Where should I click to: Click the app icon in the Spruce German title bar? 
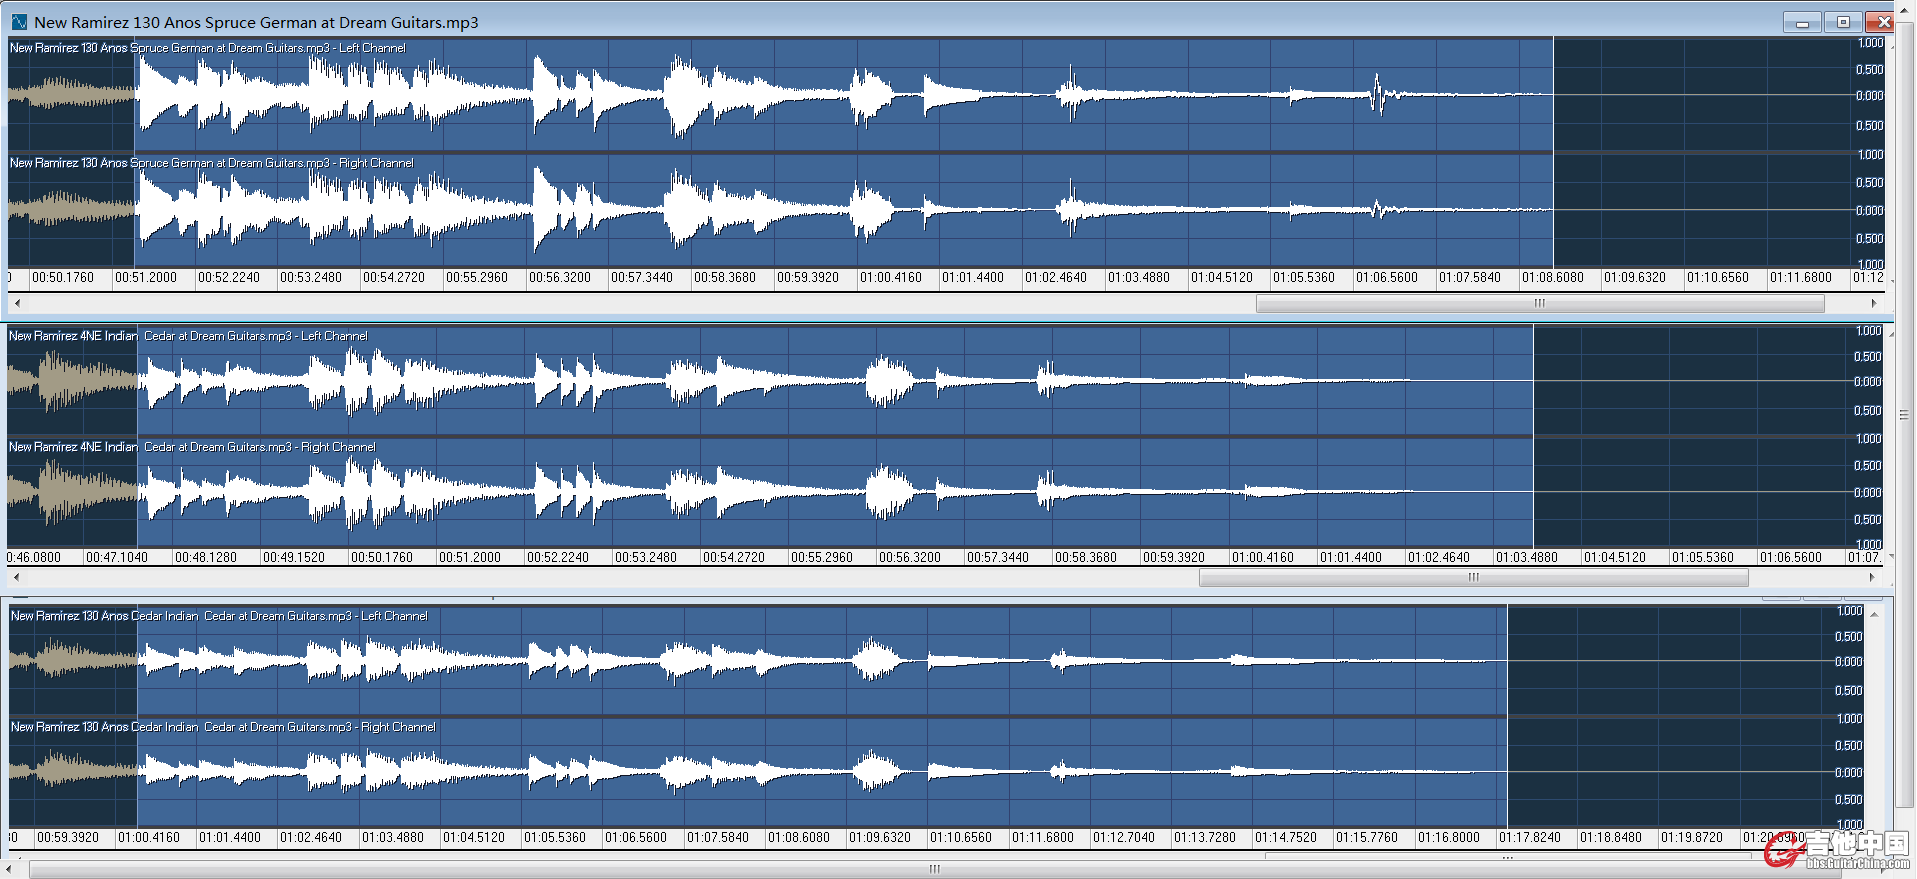pos(19,22)
